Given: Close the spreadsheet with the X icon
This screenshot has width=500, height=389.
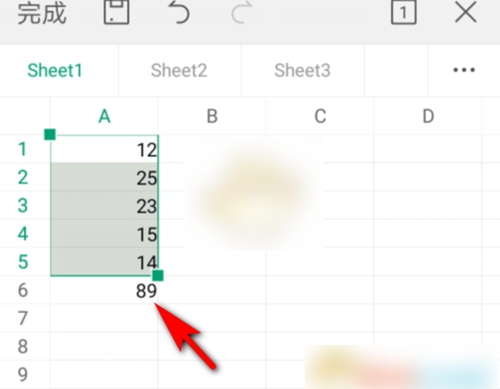Looking at the screenshot, I should [x=466, y=13].
